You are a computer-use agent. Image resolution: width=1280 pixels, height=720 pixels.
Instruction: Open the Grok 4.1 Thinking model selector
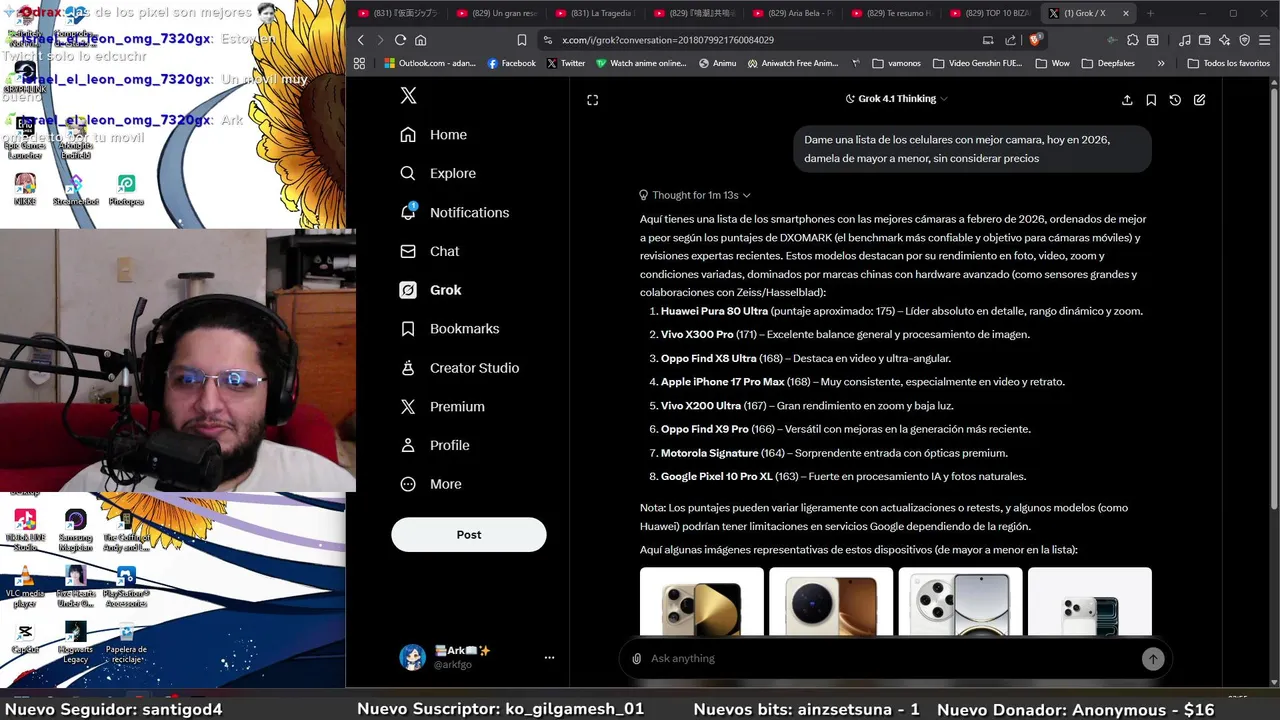896,99
